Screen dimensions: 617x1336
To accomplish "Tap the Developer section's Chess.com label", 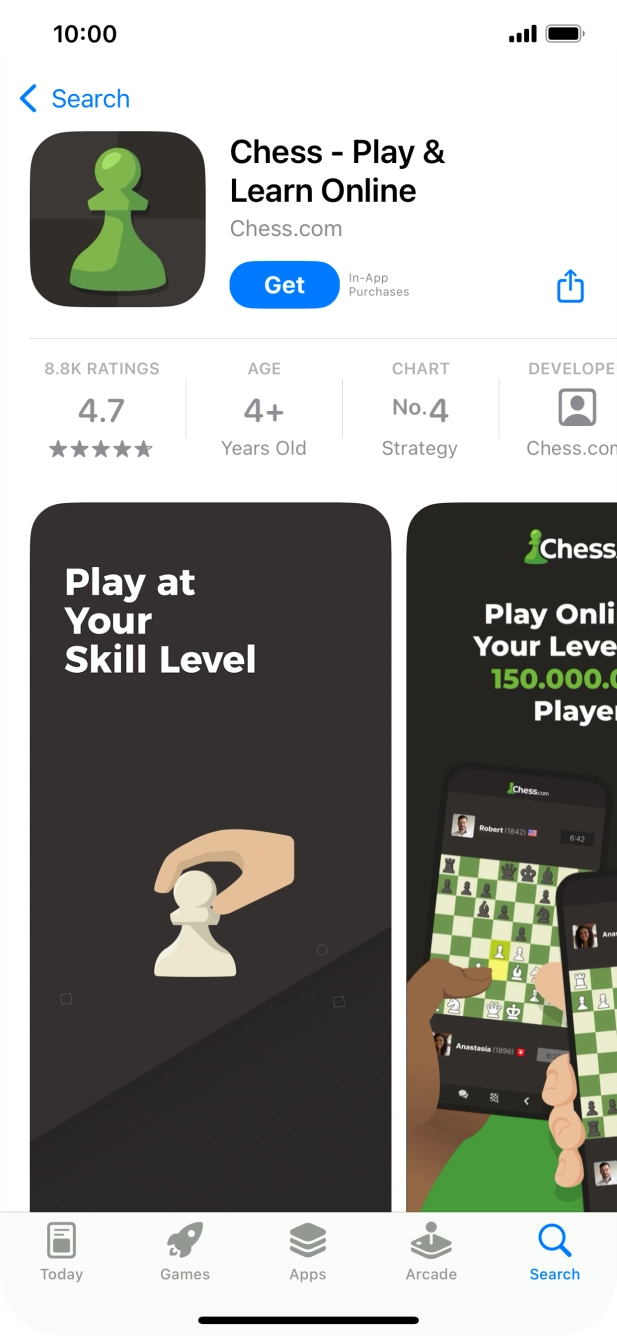I will click(x=572, y=448).
